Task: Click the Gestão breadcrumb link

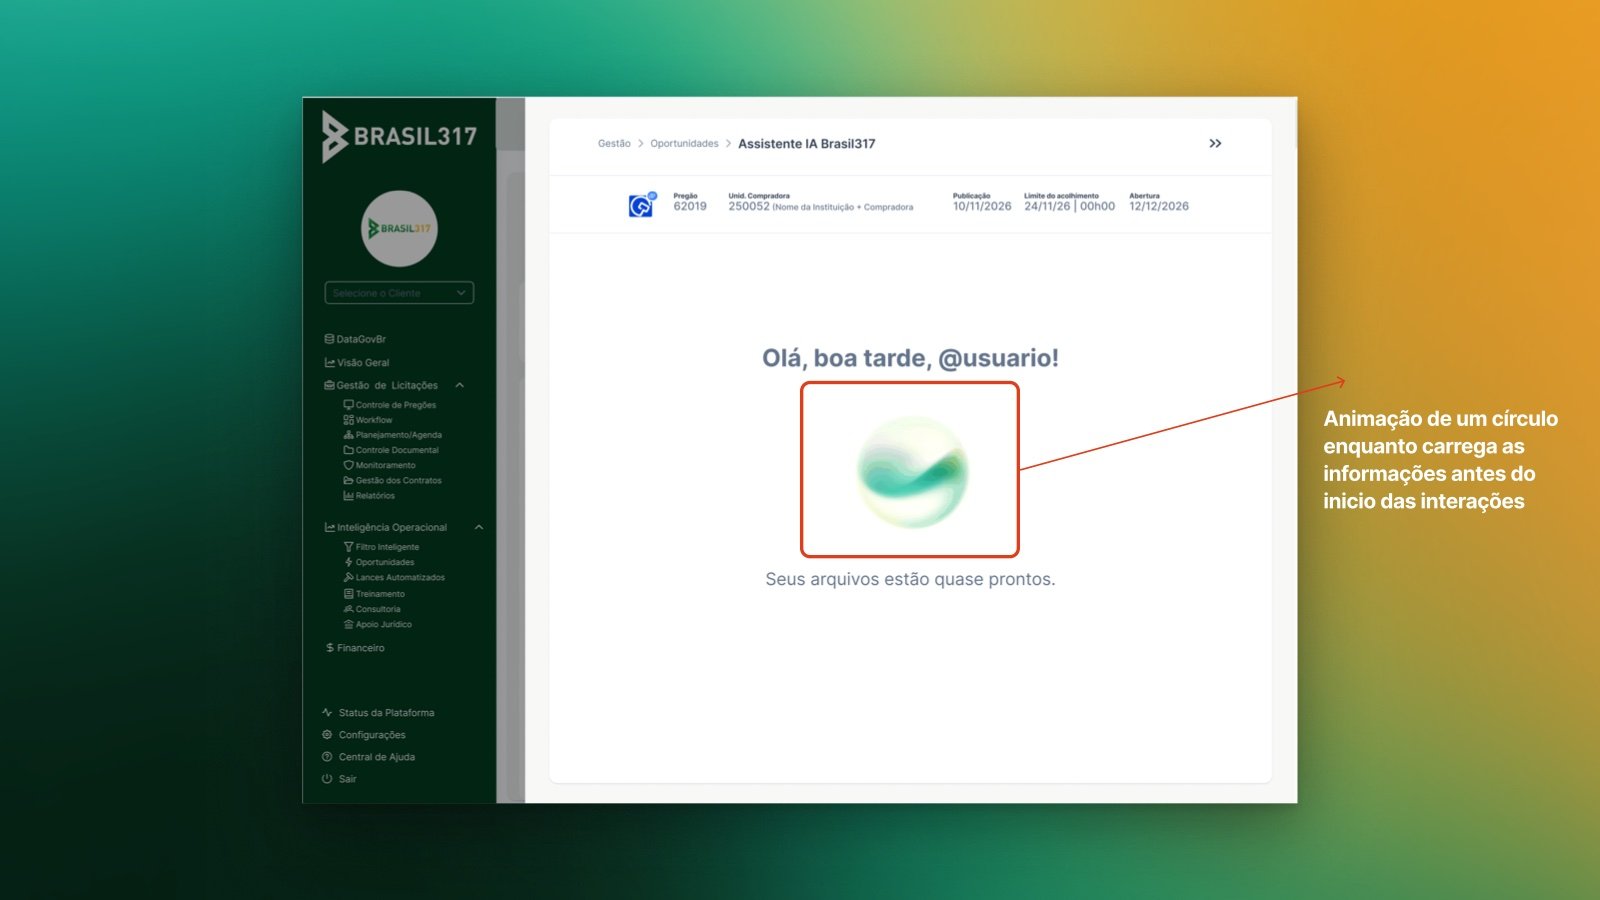Action: tap(614, 144)
